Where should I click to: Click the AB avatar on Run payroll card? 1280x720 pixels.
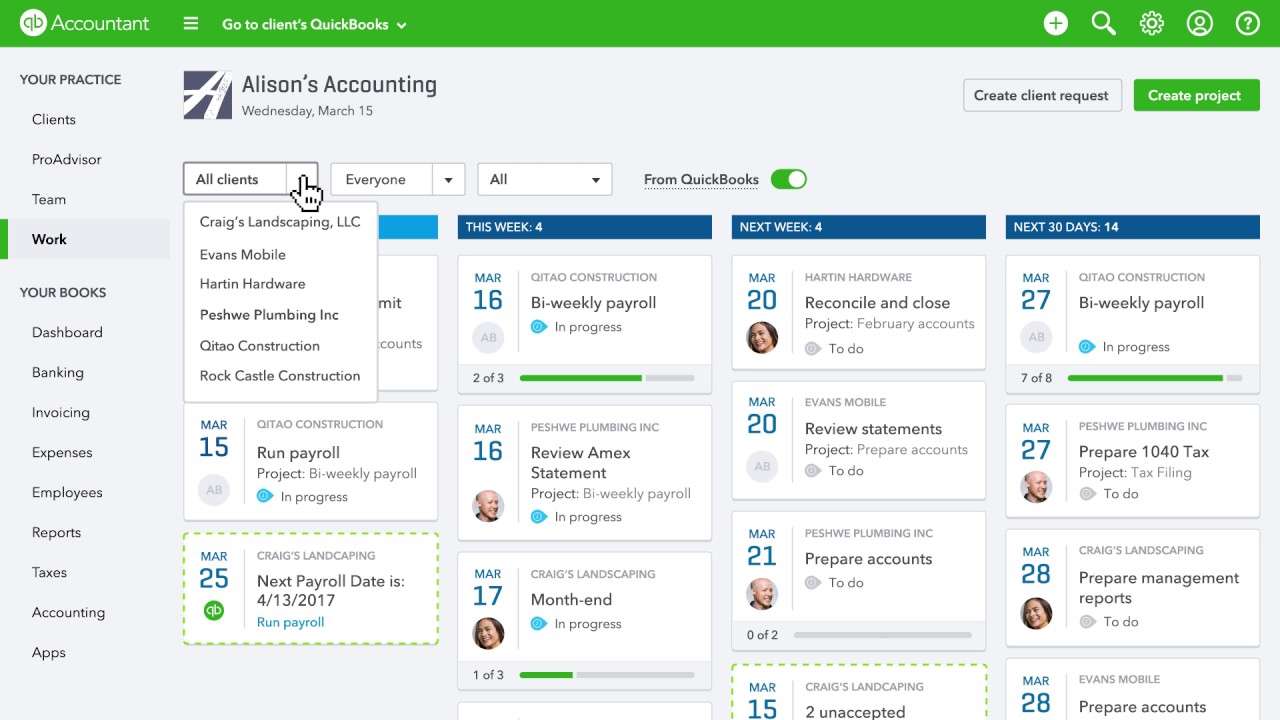point(214,490)
